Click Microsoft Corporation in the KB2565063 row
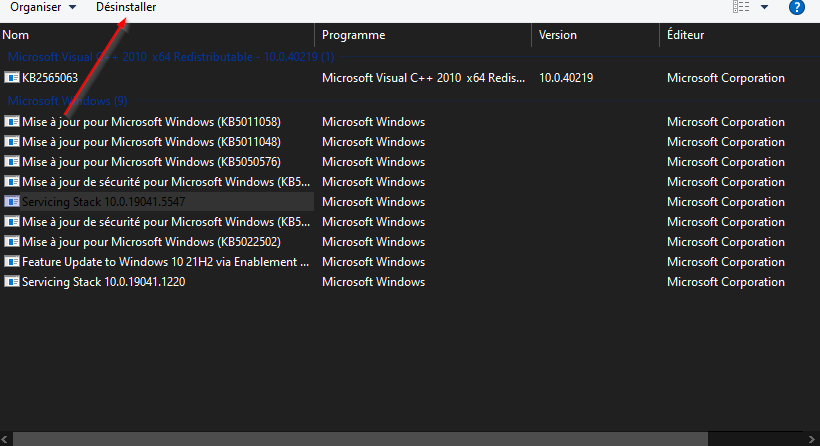Viewport: 820px width, 446px height. tap(725, 78)
